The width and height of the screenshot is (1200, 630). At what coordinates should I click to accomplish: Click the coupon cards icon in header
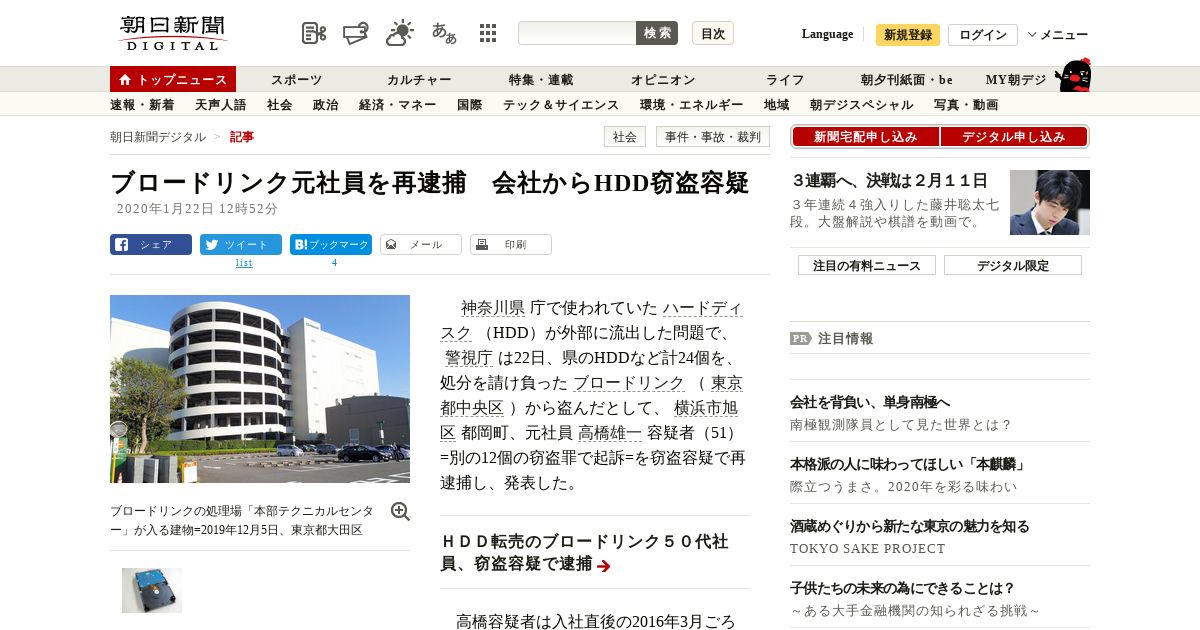click(356, 33)
